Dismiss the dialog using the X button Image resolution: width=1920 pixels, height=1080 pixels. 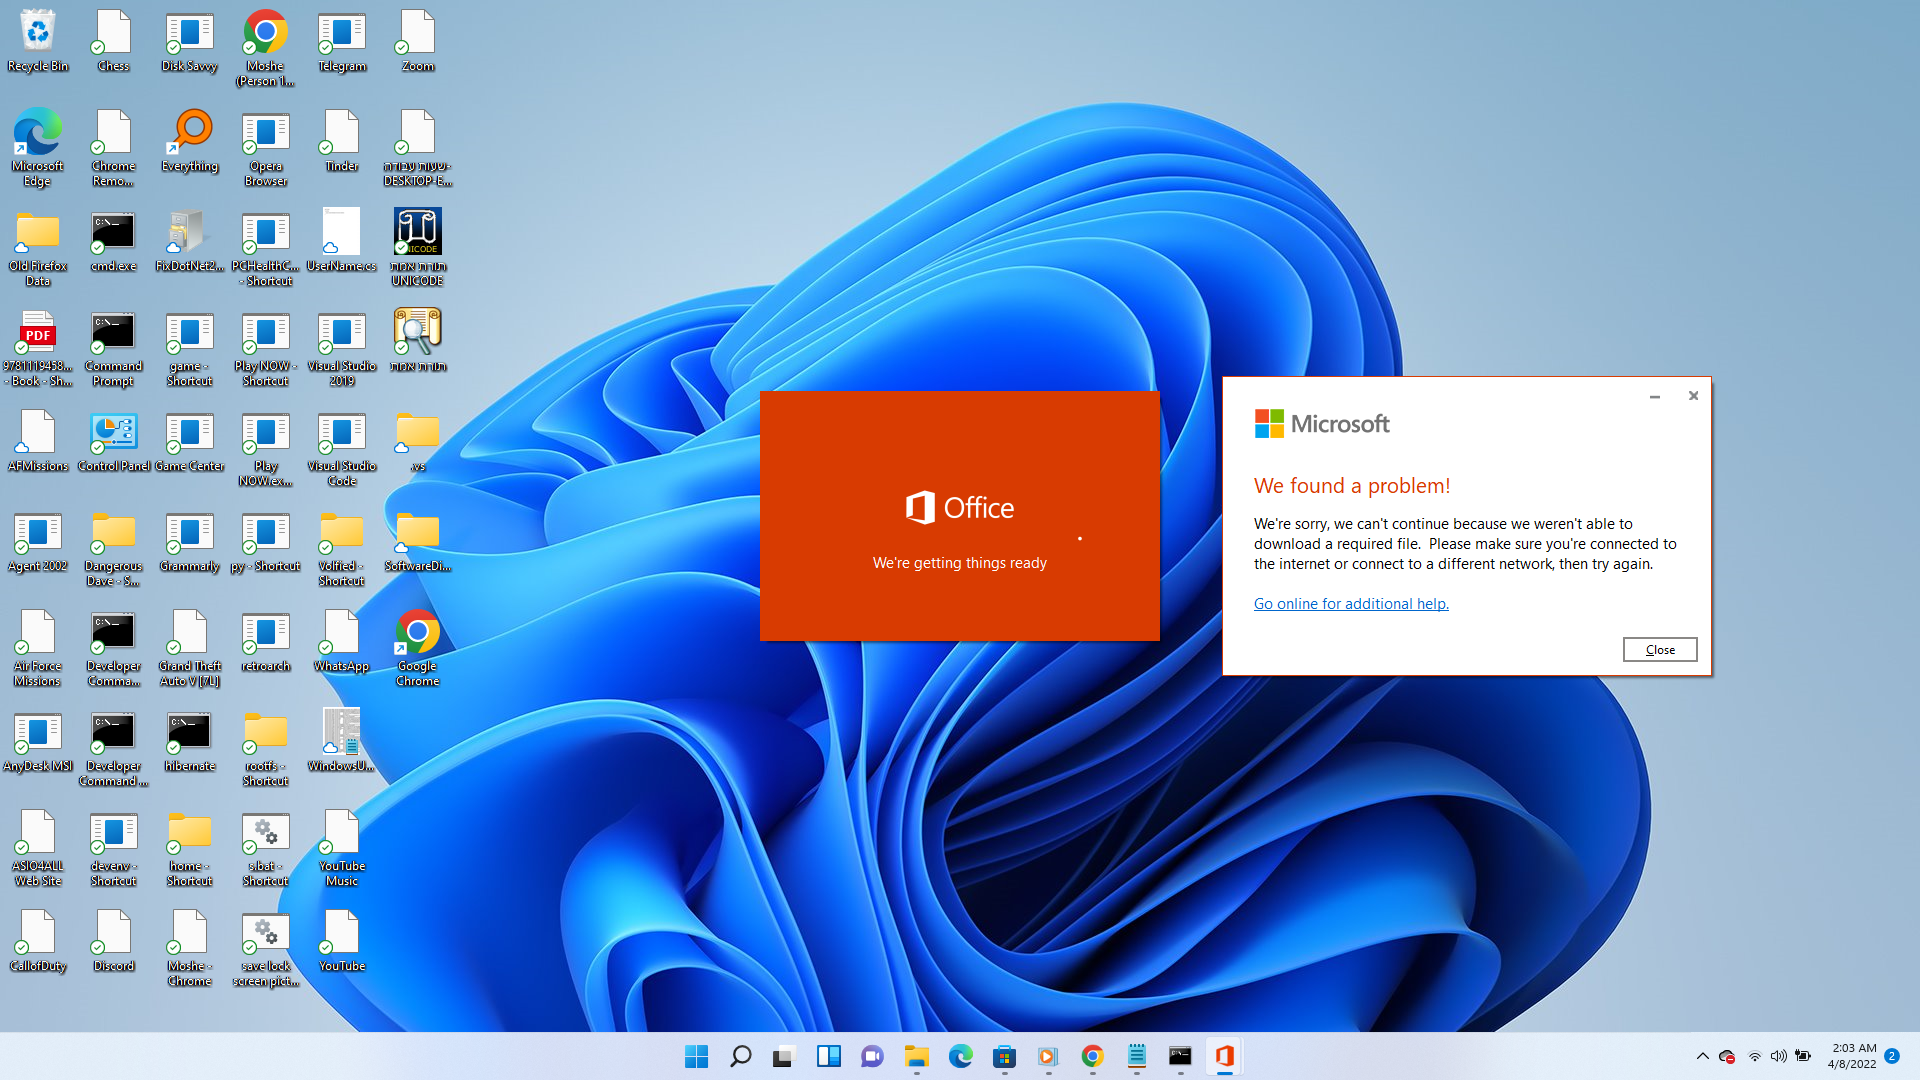[x=1693, y=396]
